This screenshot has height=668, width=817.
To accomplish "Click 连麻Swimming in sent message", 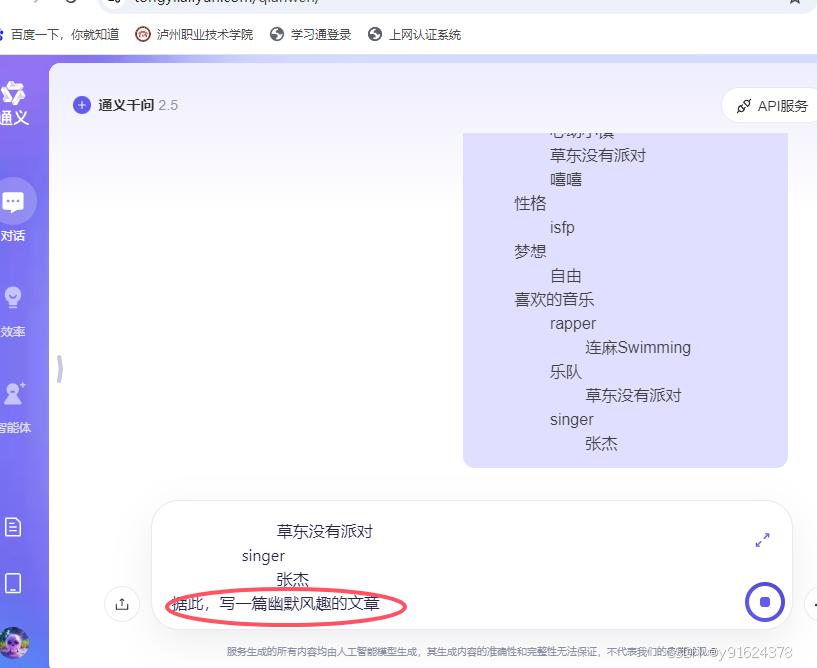I will [x=638, y=348].
